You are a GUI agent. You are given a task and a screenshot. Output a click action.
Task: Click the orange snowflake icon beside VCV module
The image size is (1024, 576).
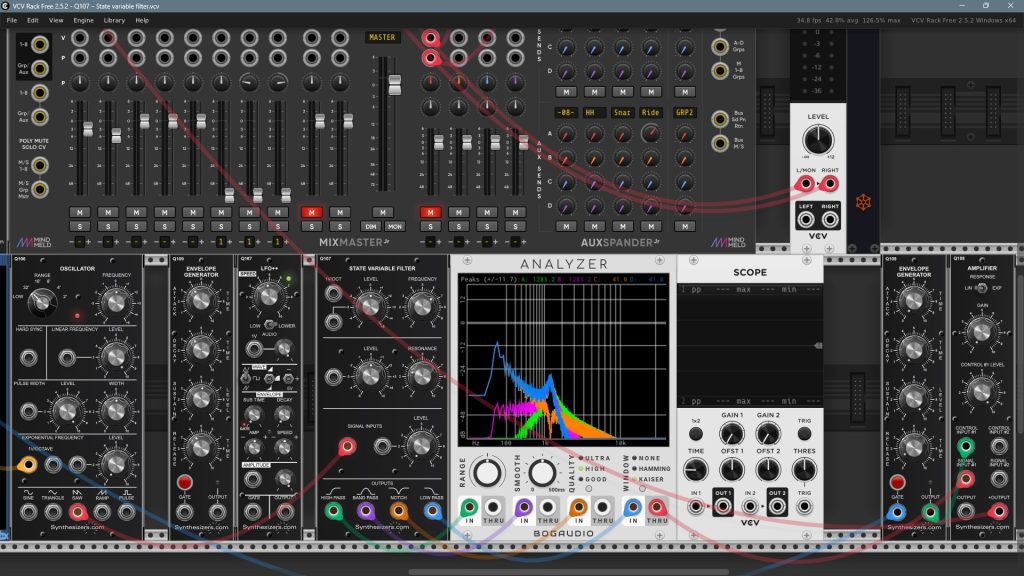(863, 202)
